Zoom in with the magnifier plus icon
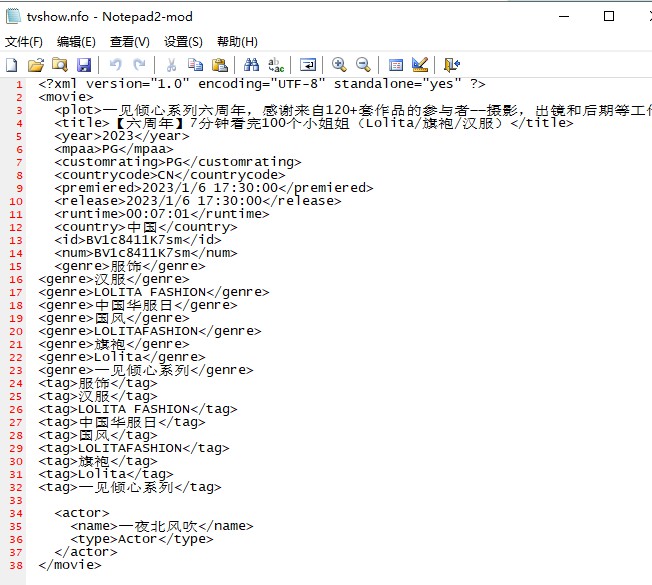This screenshot has width=652, height=585. pyautogui.click(x=339, y=65)
